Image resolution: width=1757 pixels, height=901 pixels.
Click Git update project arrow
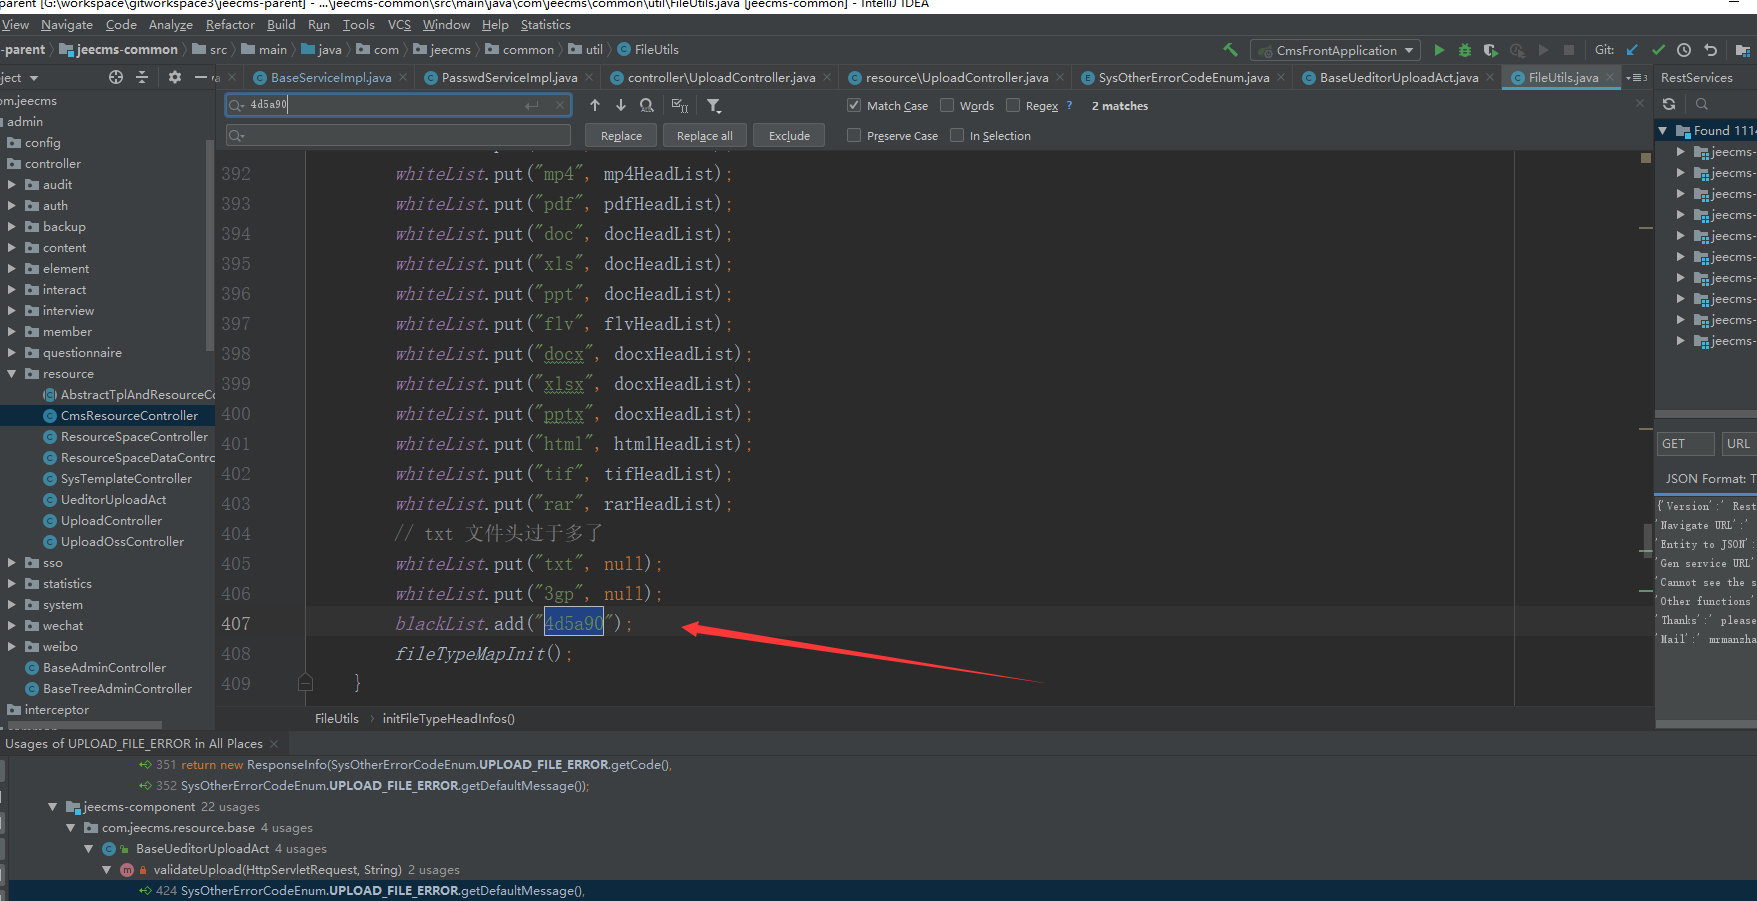click(1632, 50)
